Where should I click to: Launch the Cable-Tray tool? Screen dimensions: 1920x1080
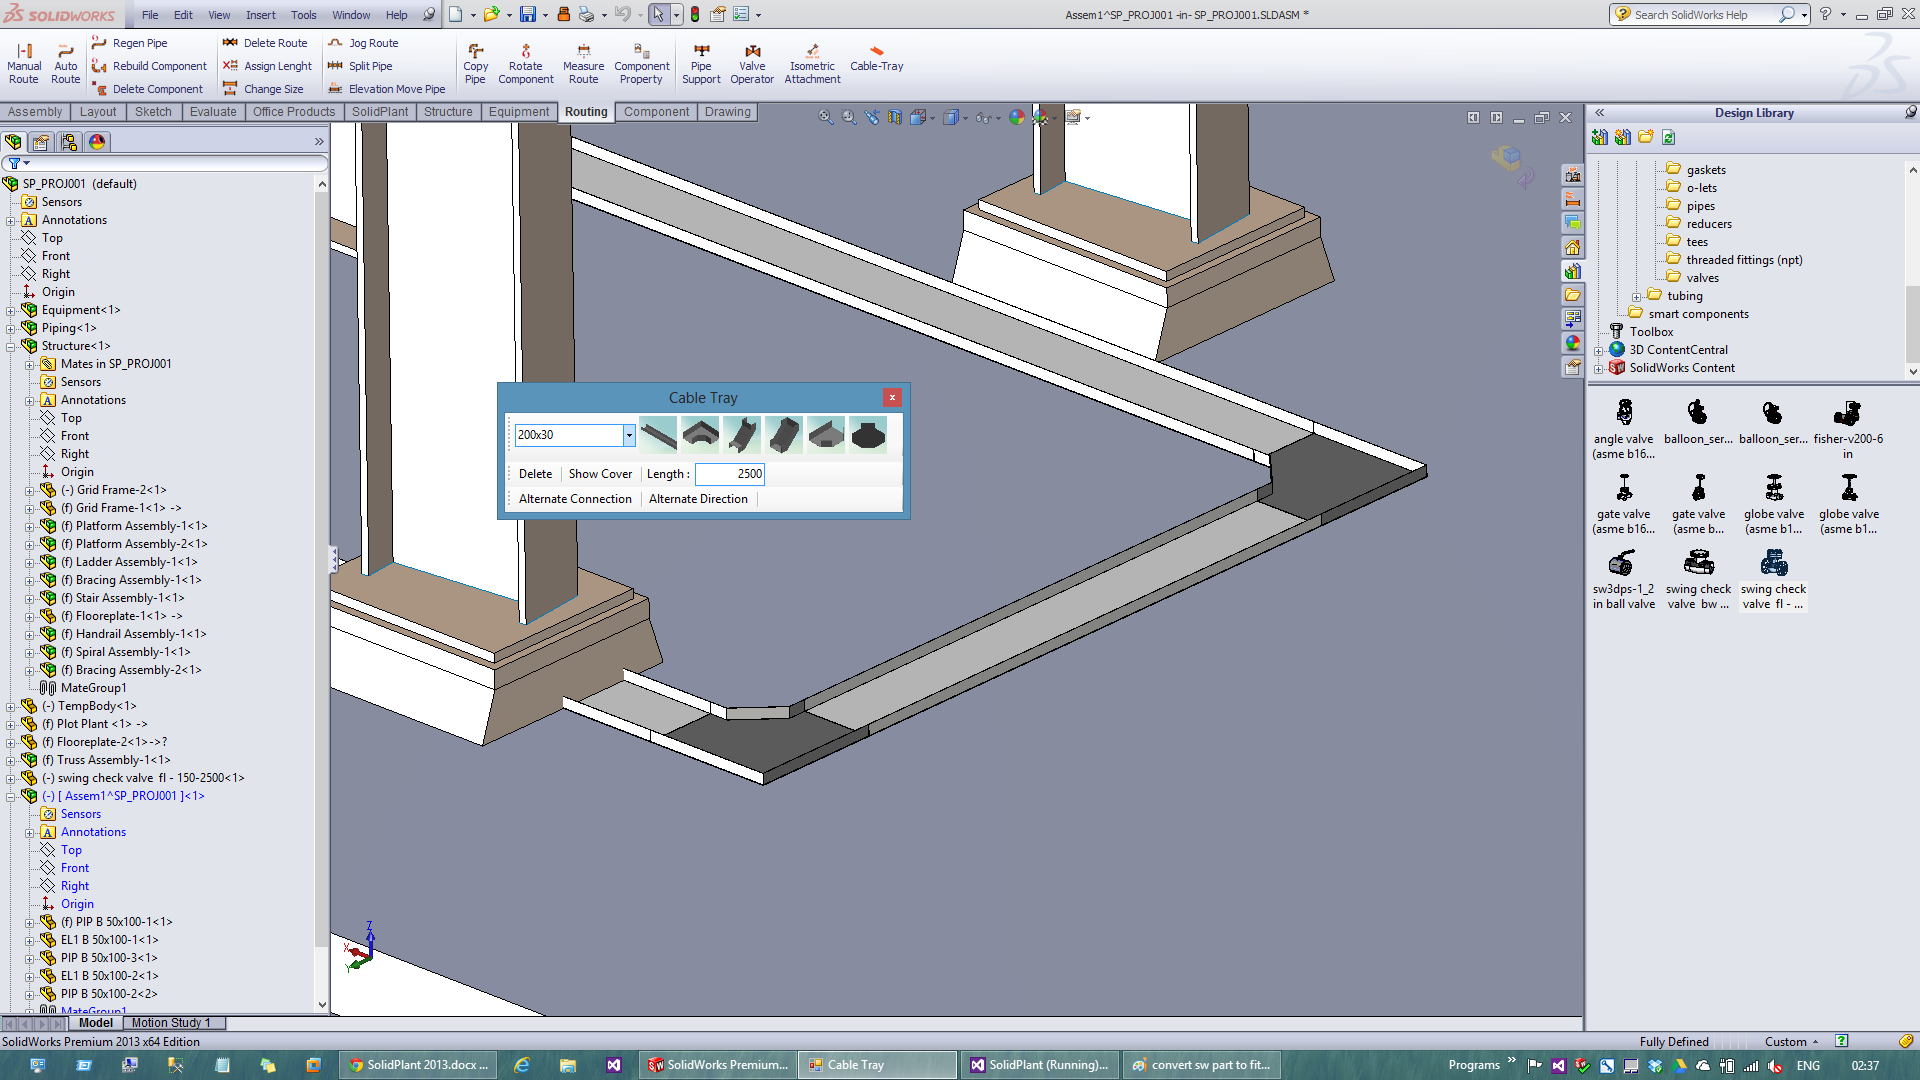876,58
